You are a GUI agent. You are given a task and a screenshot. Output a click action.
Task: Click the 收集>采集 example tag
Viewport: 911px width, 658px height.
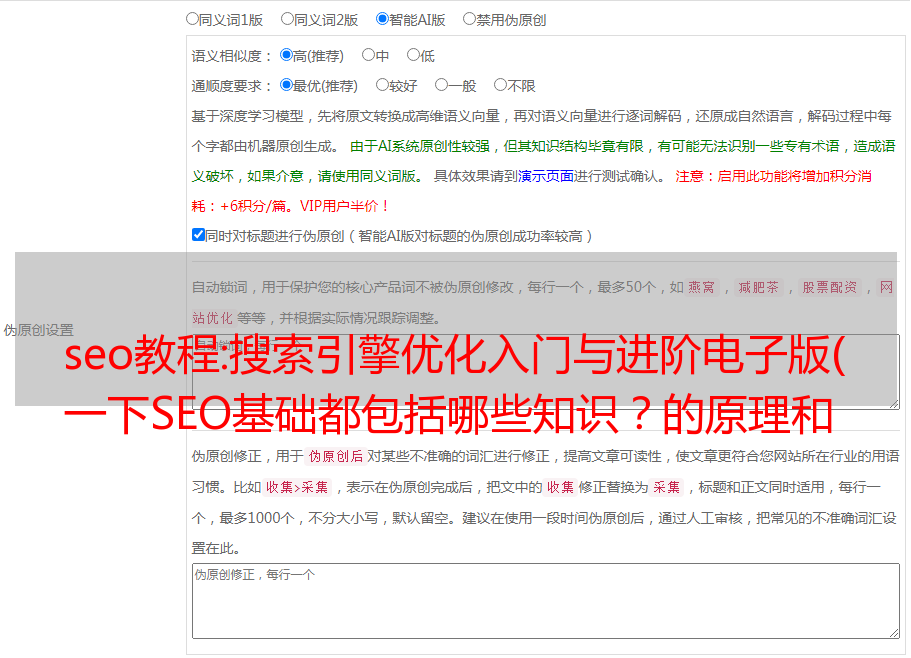(x=297, y=487)
